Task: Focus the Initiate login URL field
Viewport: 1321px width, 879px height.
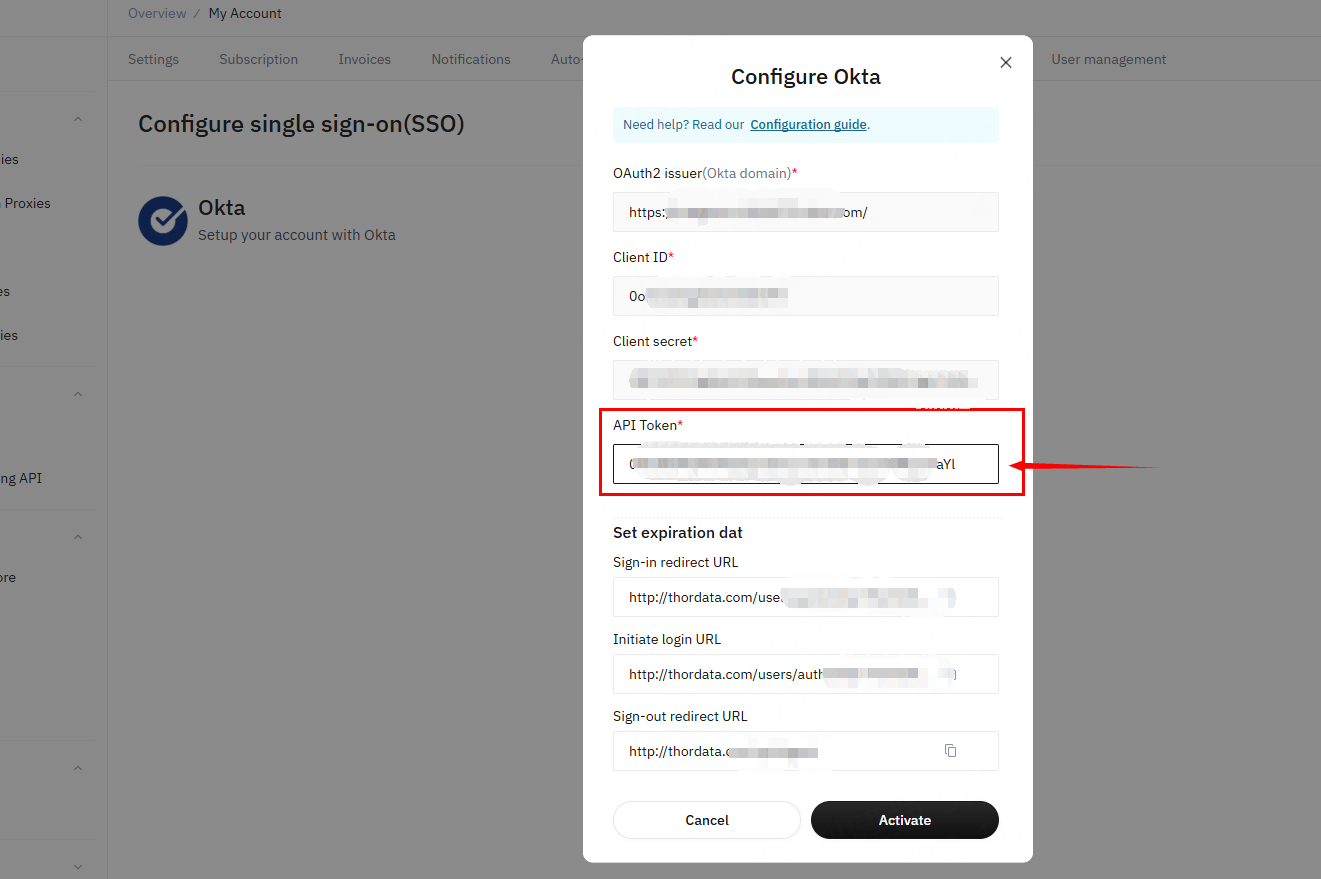Action: click(x=805, y=674)
